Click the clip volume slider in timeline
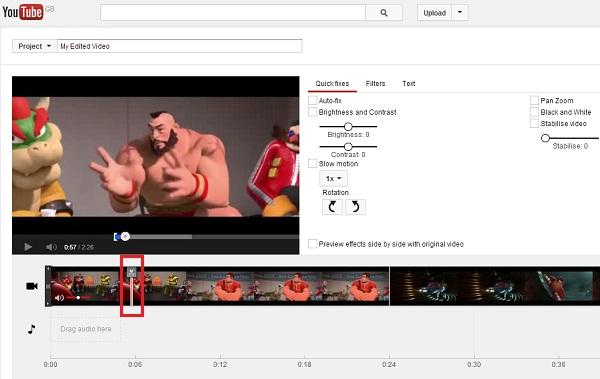This screenshot has width=600, height=379. click(78, 297)
